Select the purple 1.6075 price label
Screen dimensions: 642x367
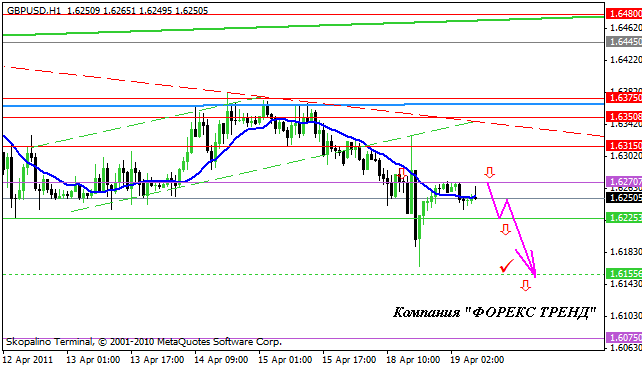click(x=624, y=338)
